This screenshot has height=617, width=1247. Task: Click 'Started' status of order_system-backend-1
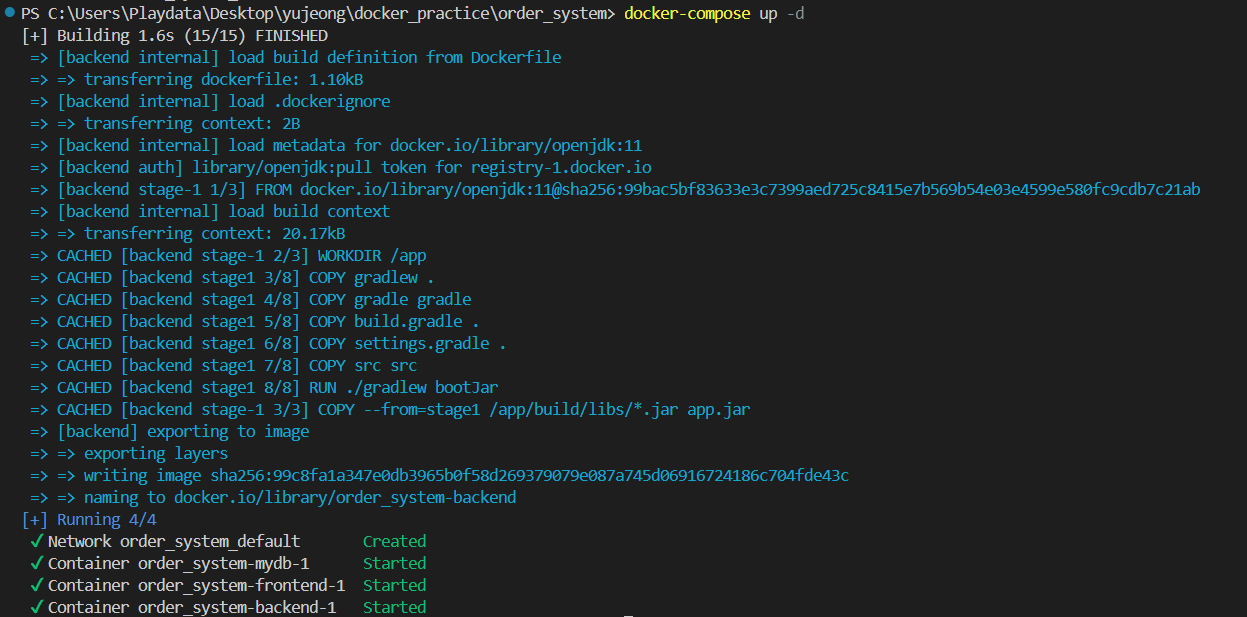tap(394, 608)
